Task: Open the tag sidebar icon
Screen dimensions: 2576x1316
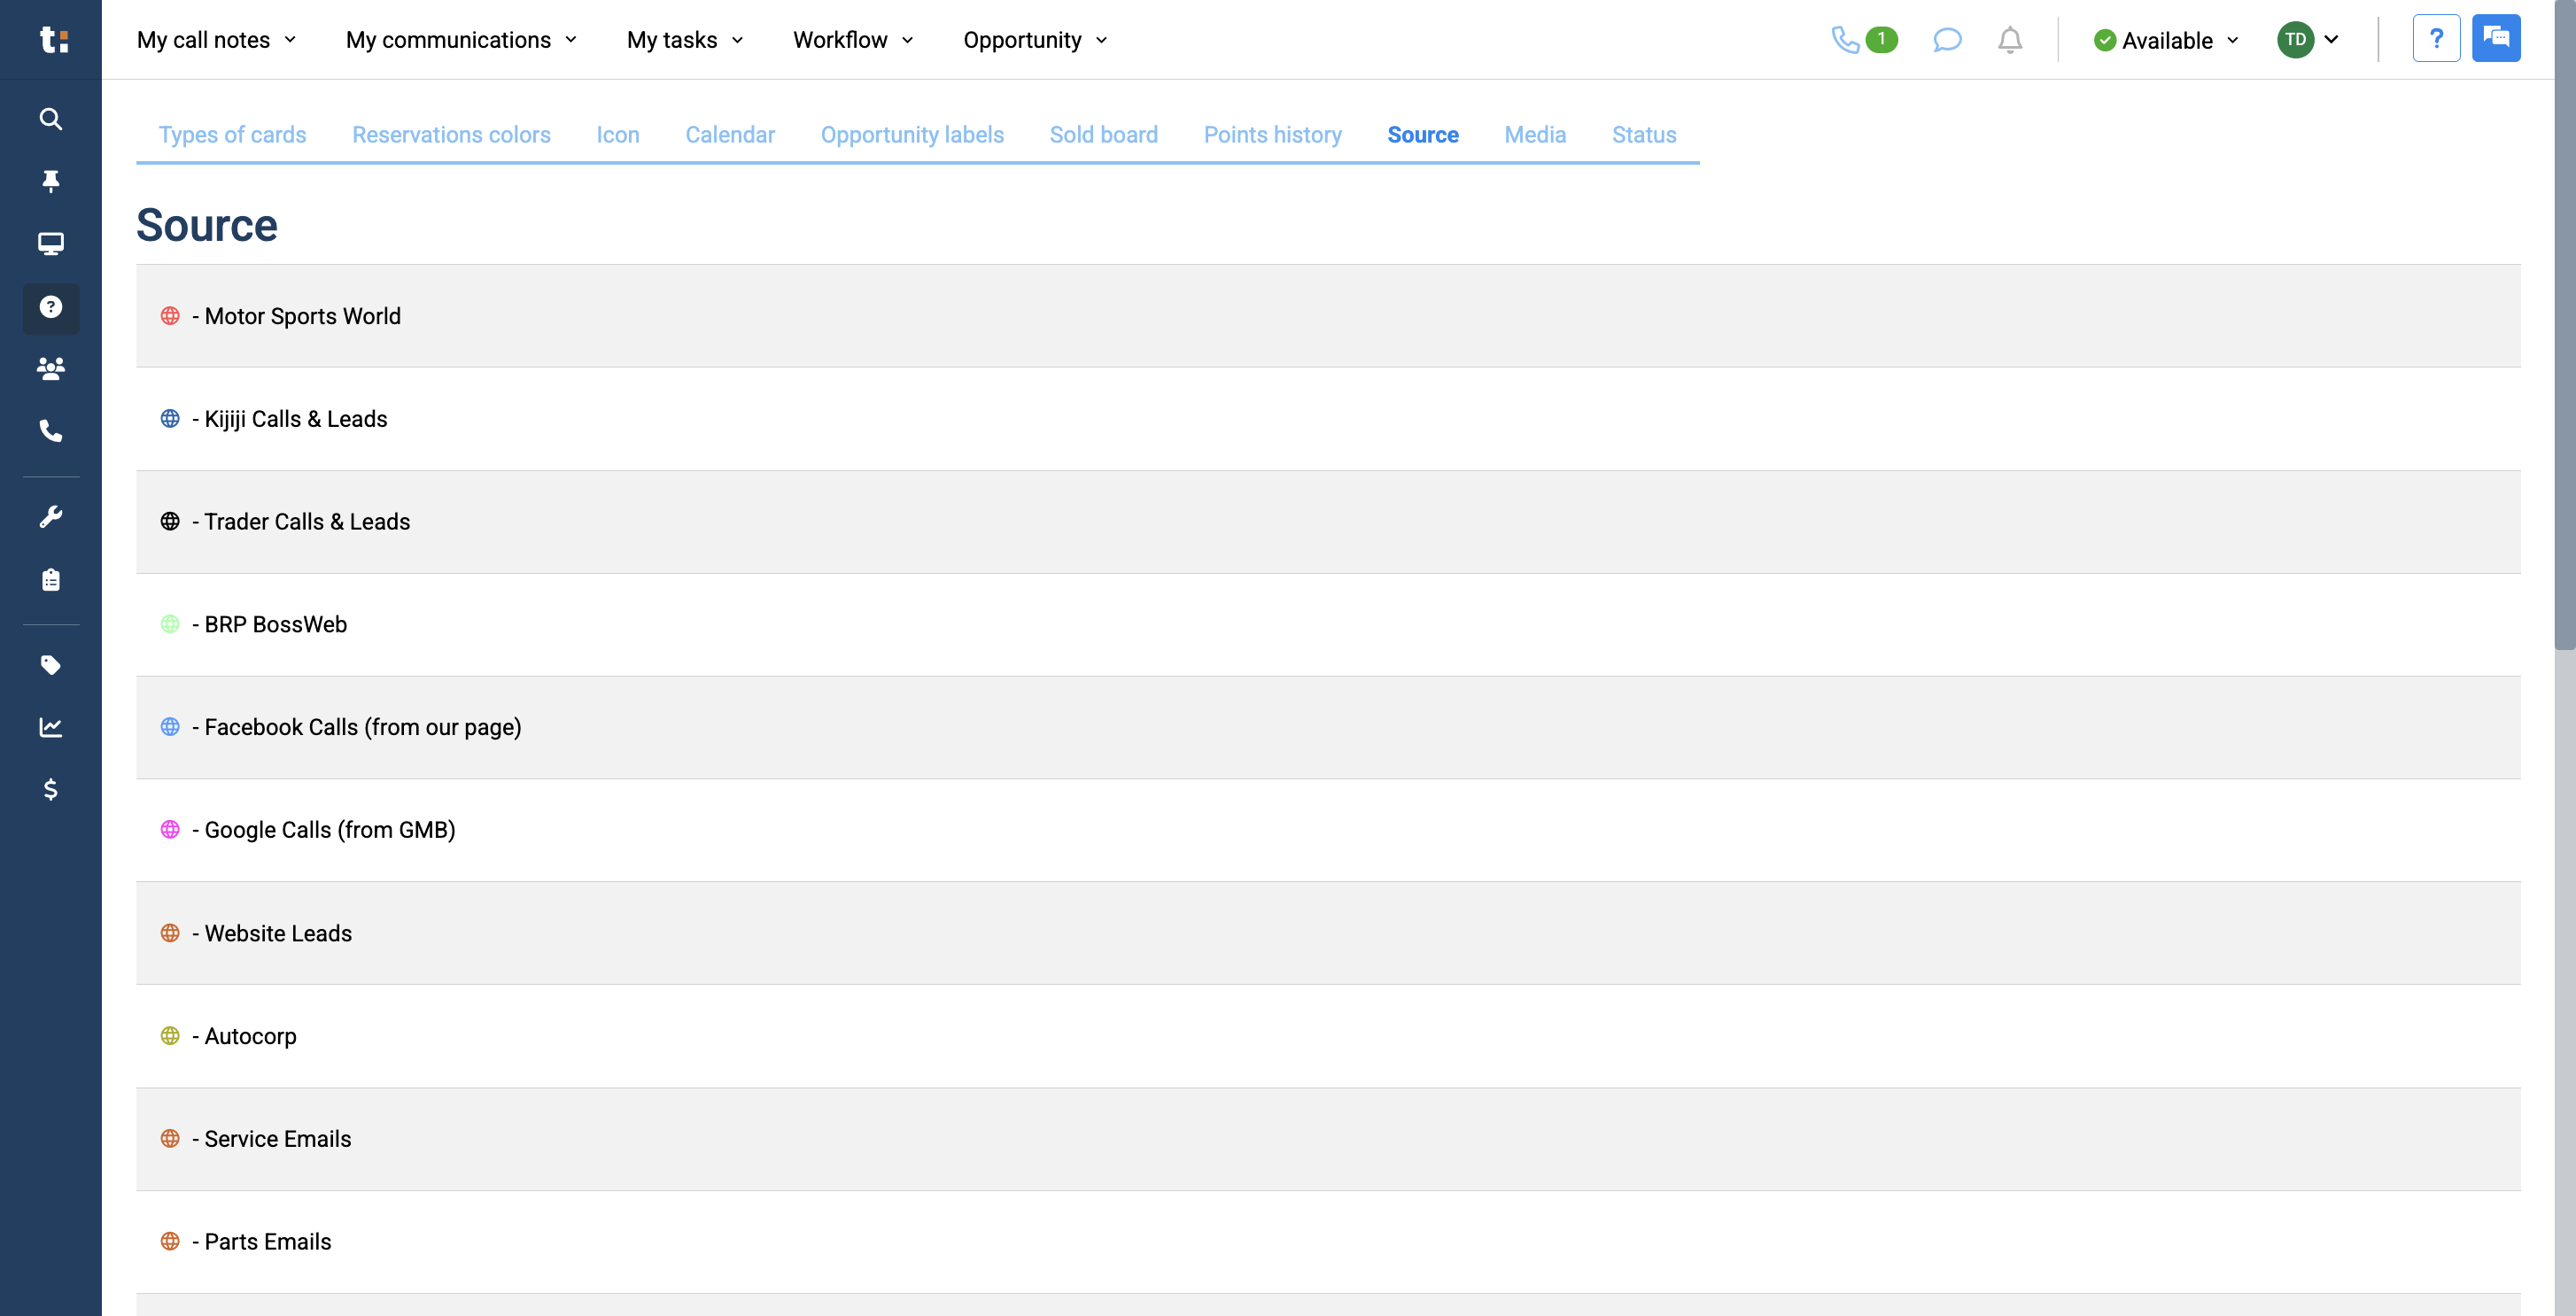Action: [x=50, y=664]
